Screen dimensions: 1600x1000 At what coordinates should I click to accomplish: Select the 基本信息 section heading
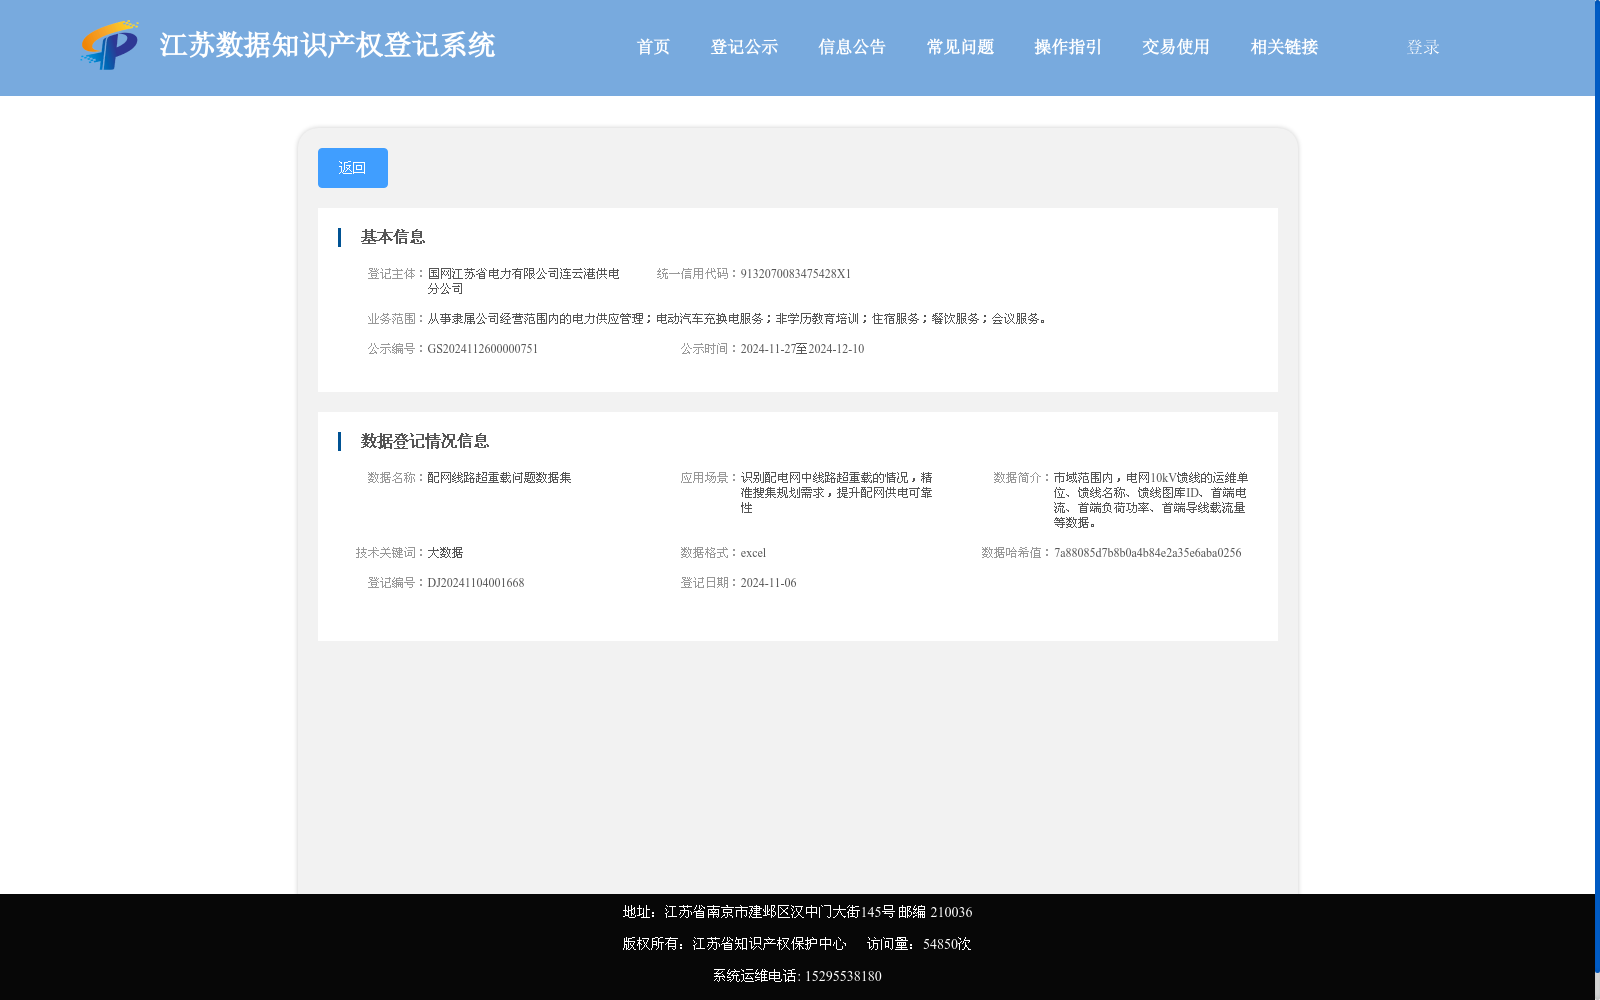pos(393,237)
